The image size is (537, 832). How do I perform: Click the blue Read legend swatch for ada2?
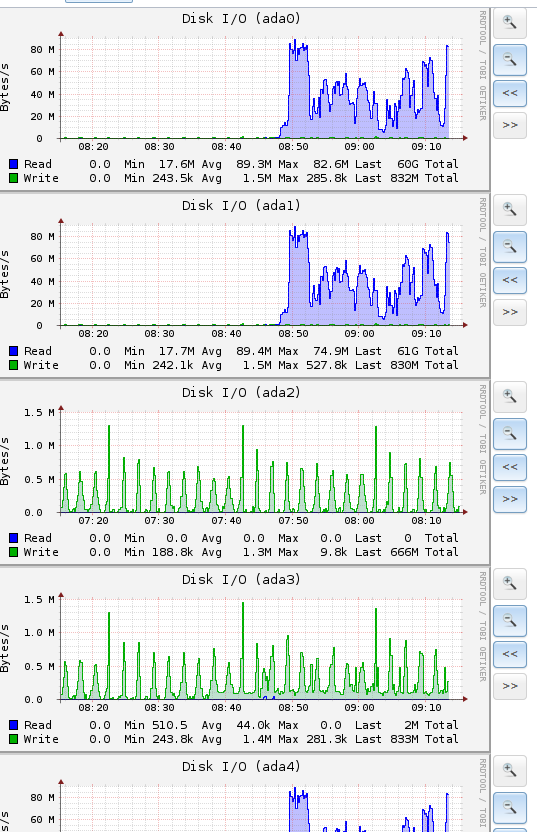(x=13, y=538)
